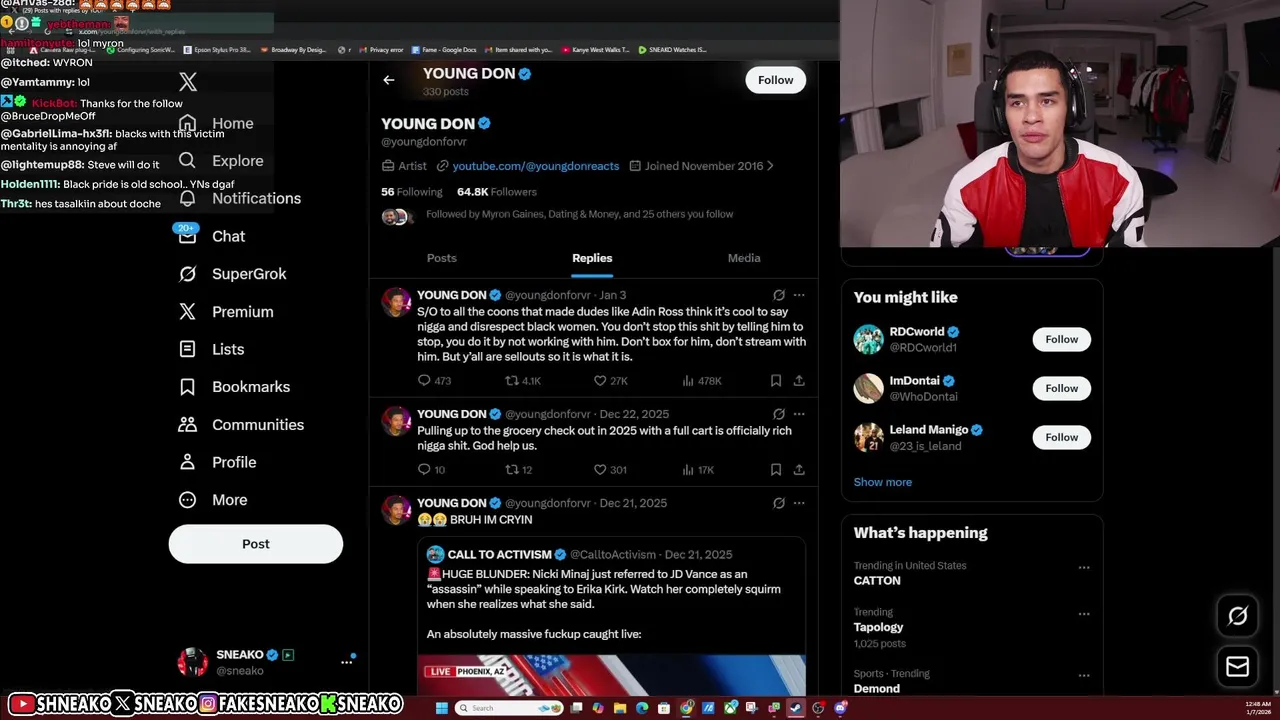Open floating messages envelope icon

click(x=1237, y=667)
